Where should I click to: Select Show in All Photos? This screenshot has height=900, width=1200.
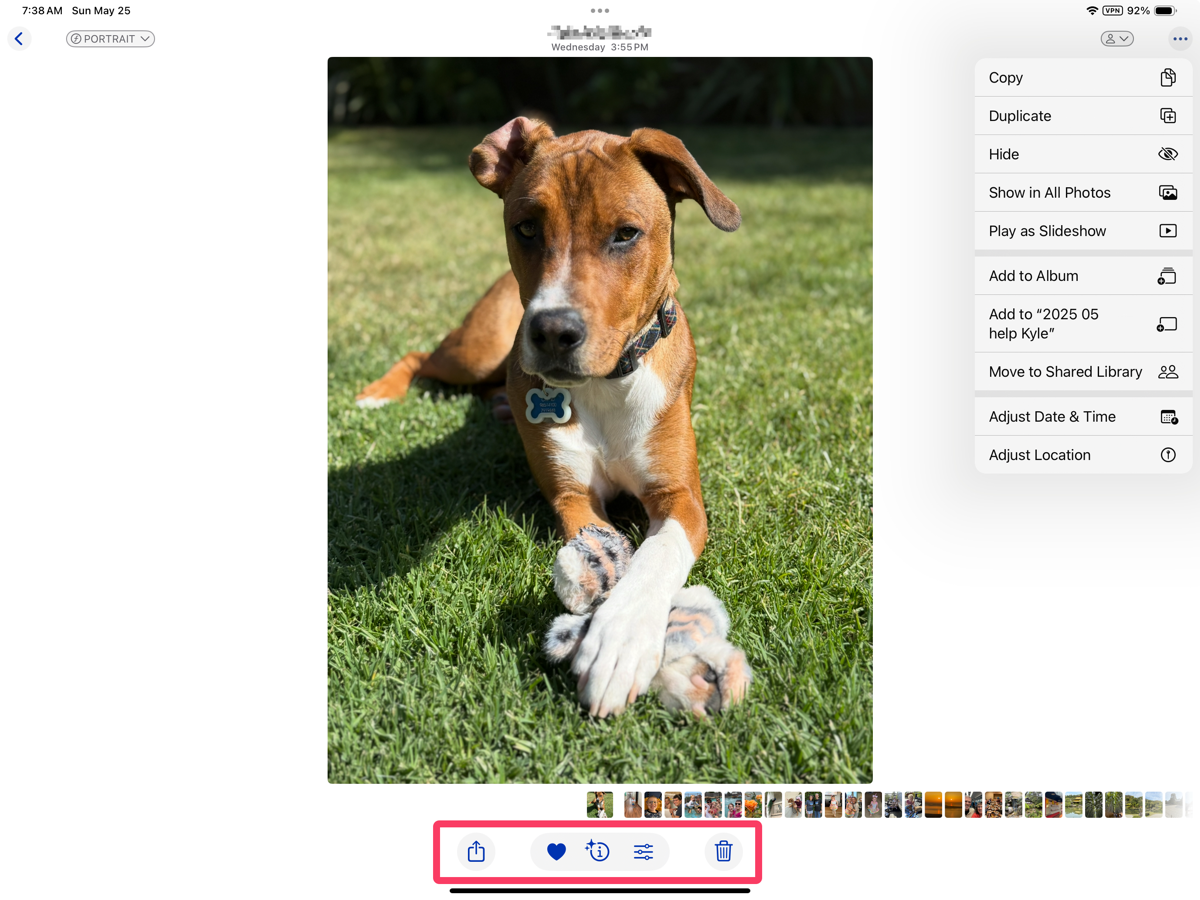(1082, 192)
